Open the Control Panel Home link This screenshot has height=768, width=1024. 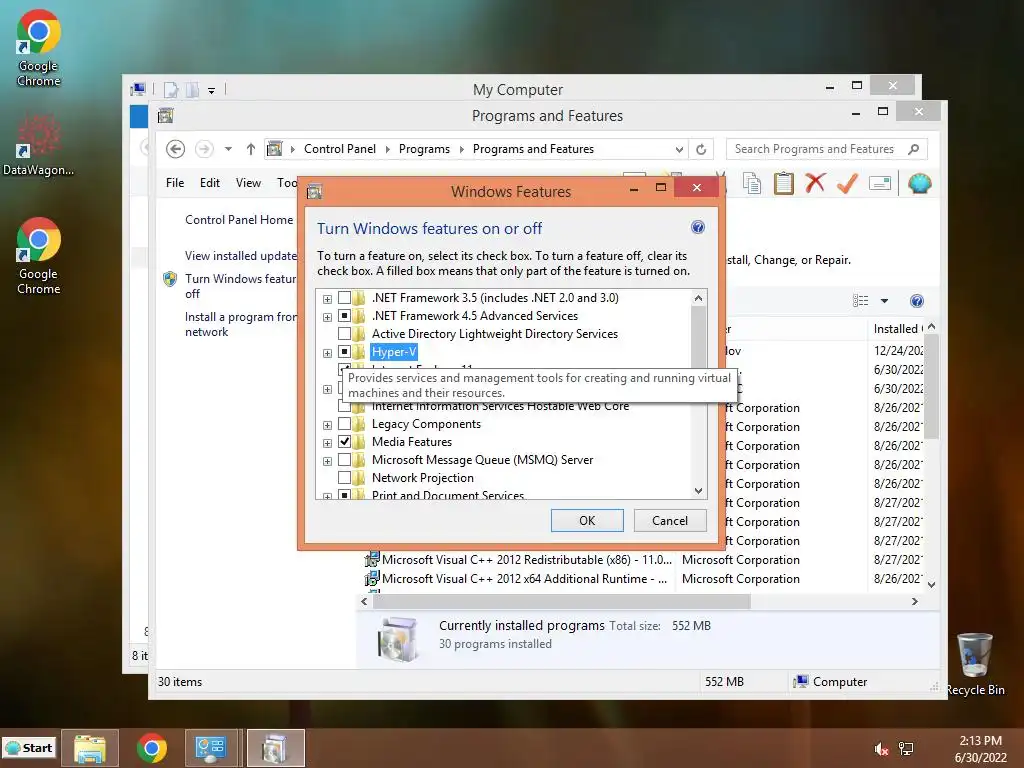pos(239,220)
